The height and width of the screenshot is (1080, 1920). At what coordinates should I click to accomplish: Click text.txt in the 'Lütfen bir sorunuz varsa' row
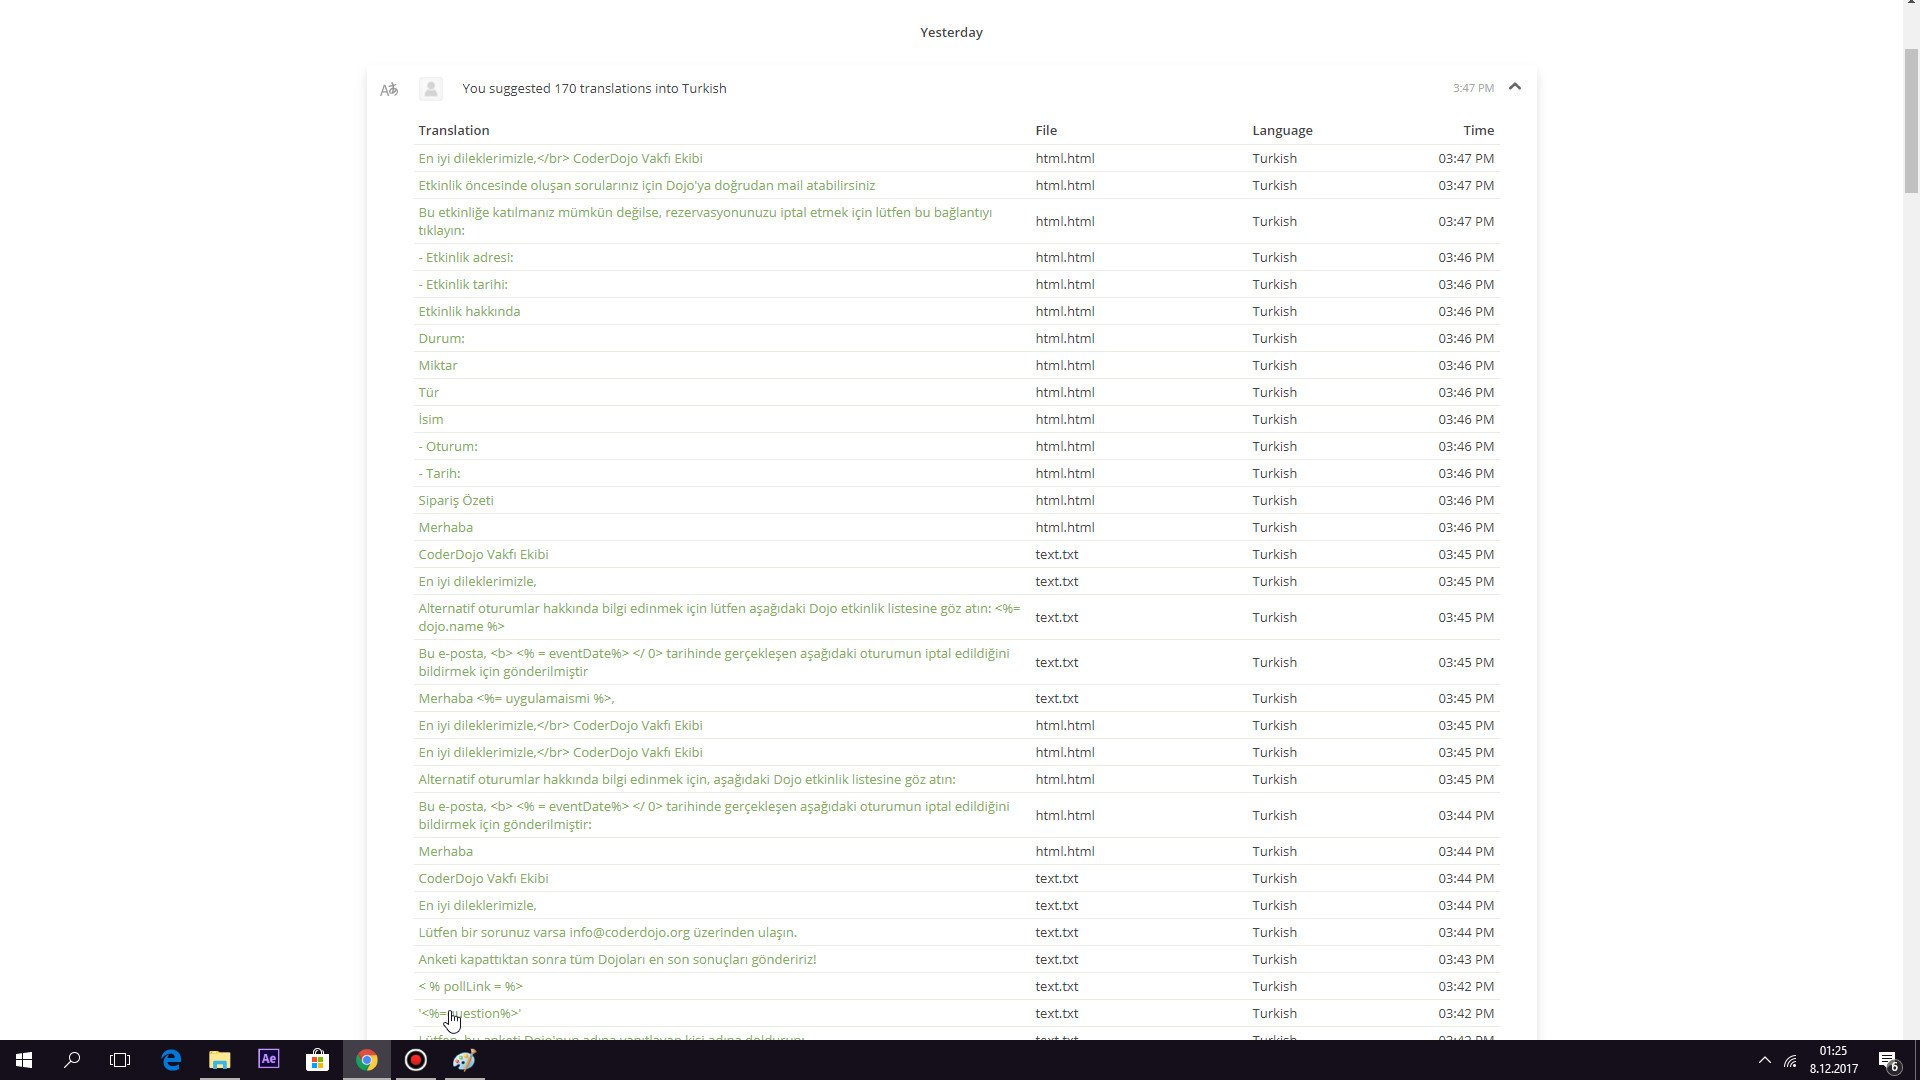tap(1056, 933)
